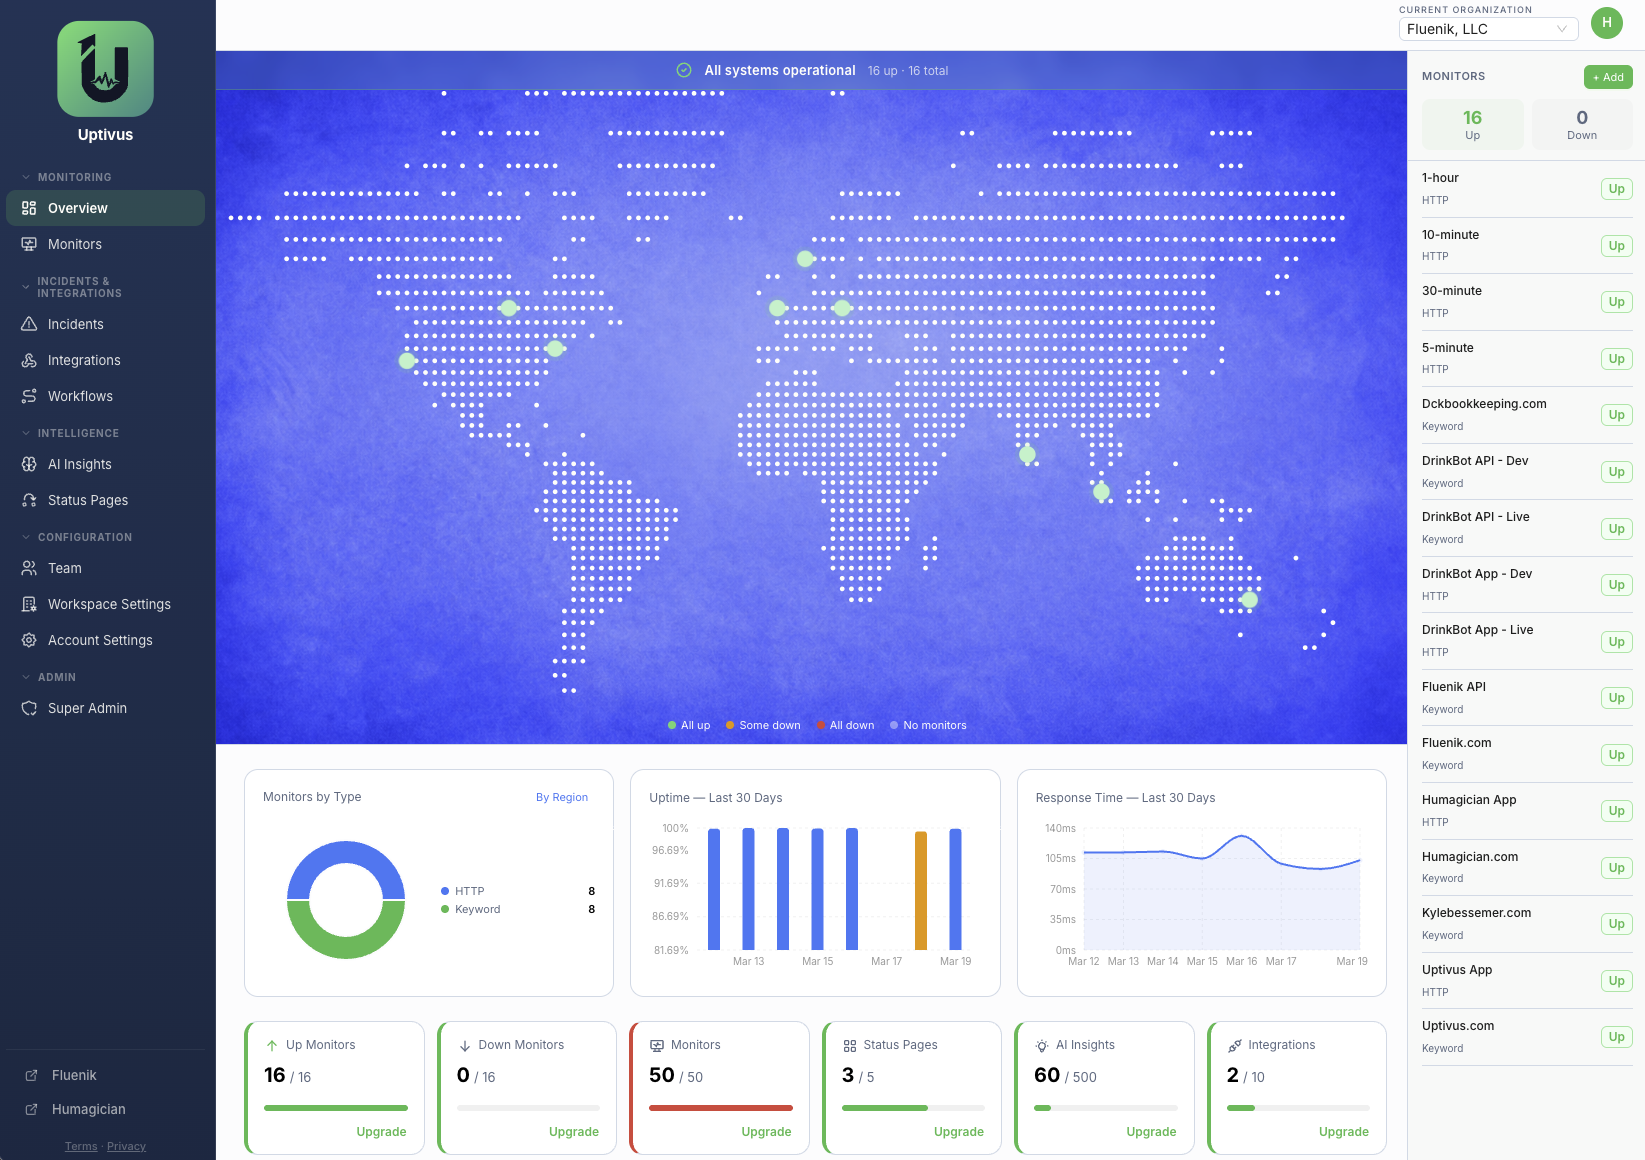The image size is (1645, 1160).
Task: Click the orange Uptime bar for Mar 18
Action: pos(921,890)
